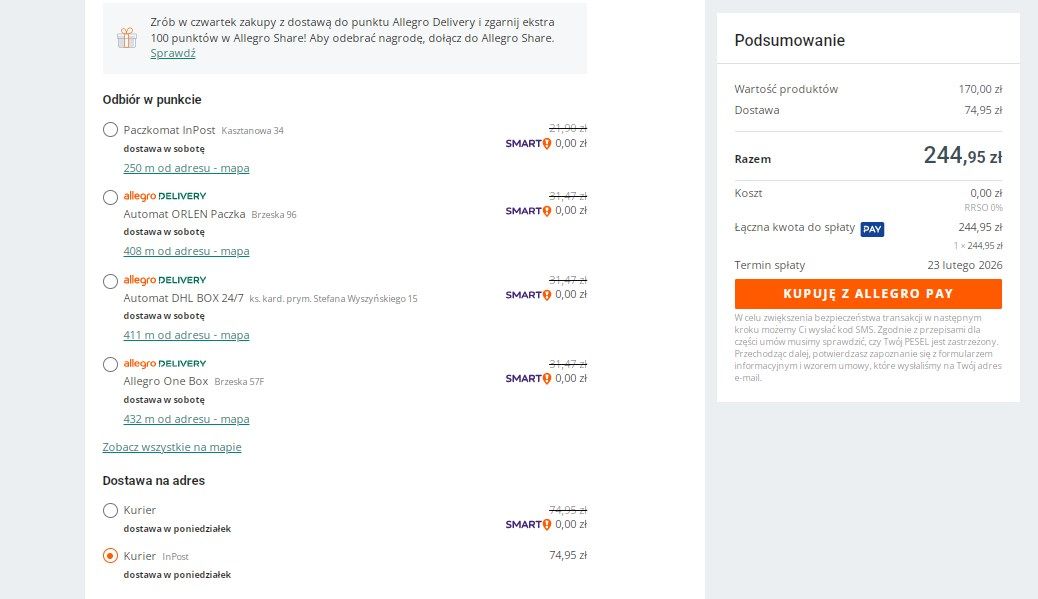Open the 408 m od adresu map link

pyautogui.click(x=186, y=252)
